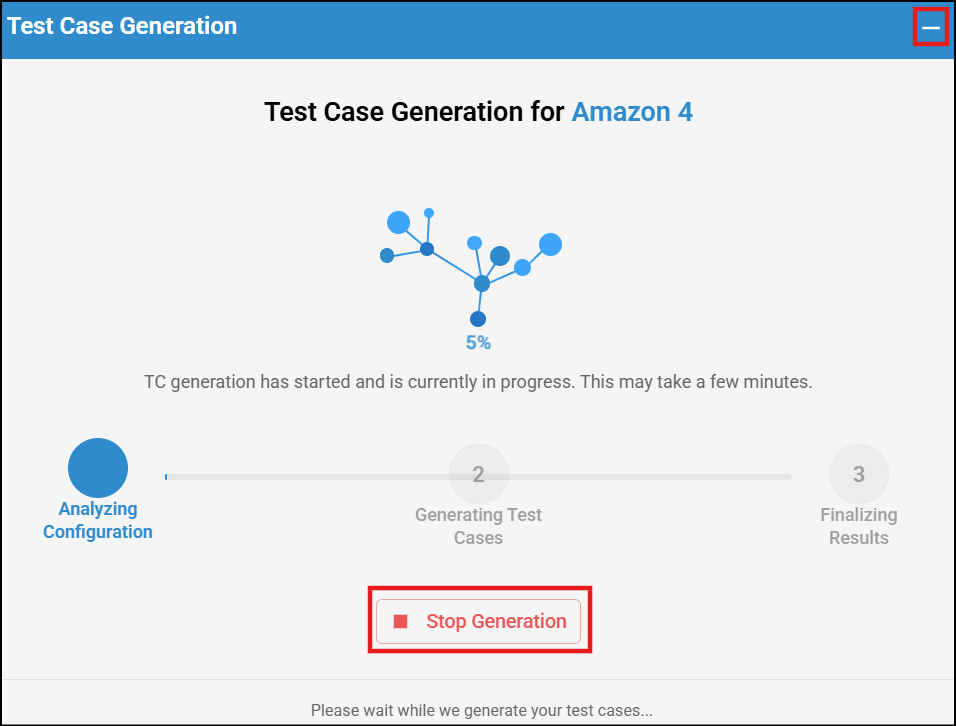Viewport: 956px width, 726px height.
Task: Click the red stop square icon
Action: pos(401,621)
